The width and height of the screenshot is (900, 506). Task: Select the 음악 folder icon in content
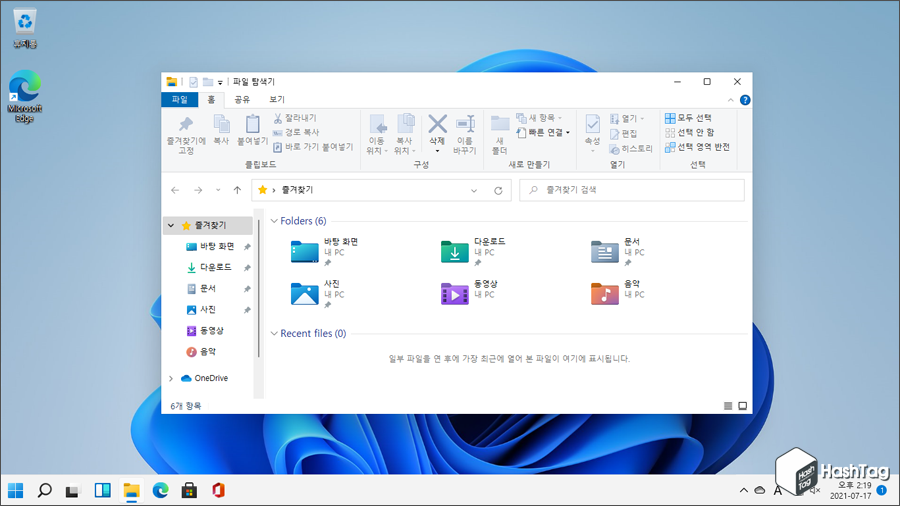605,293
